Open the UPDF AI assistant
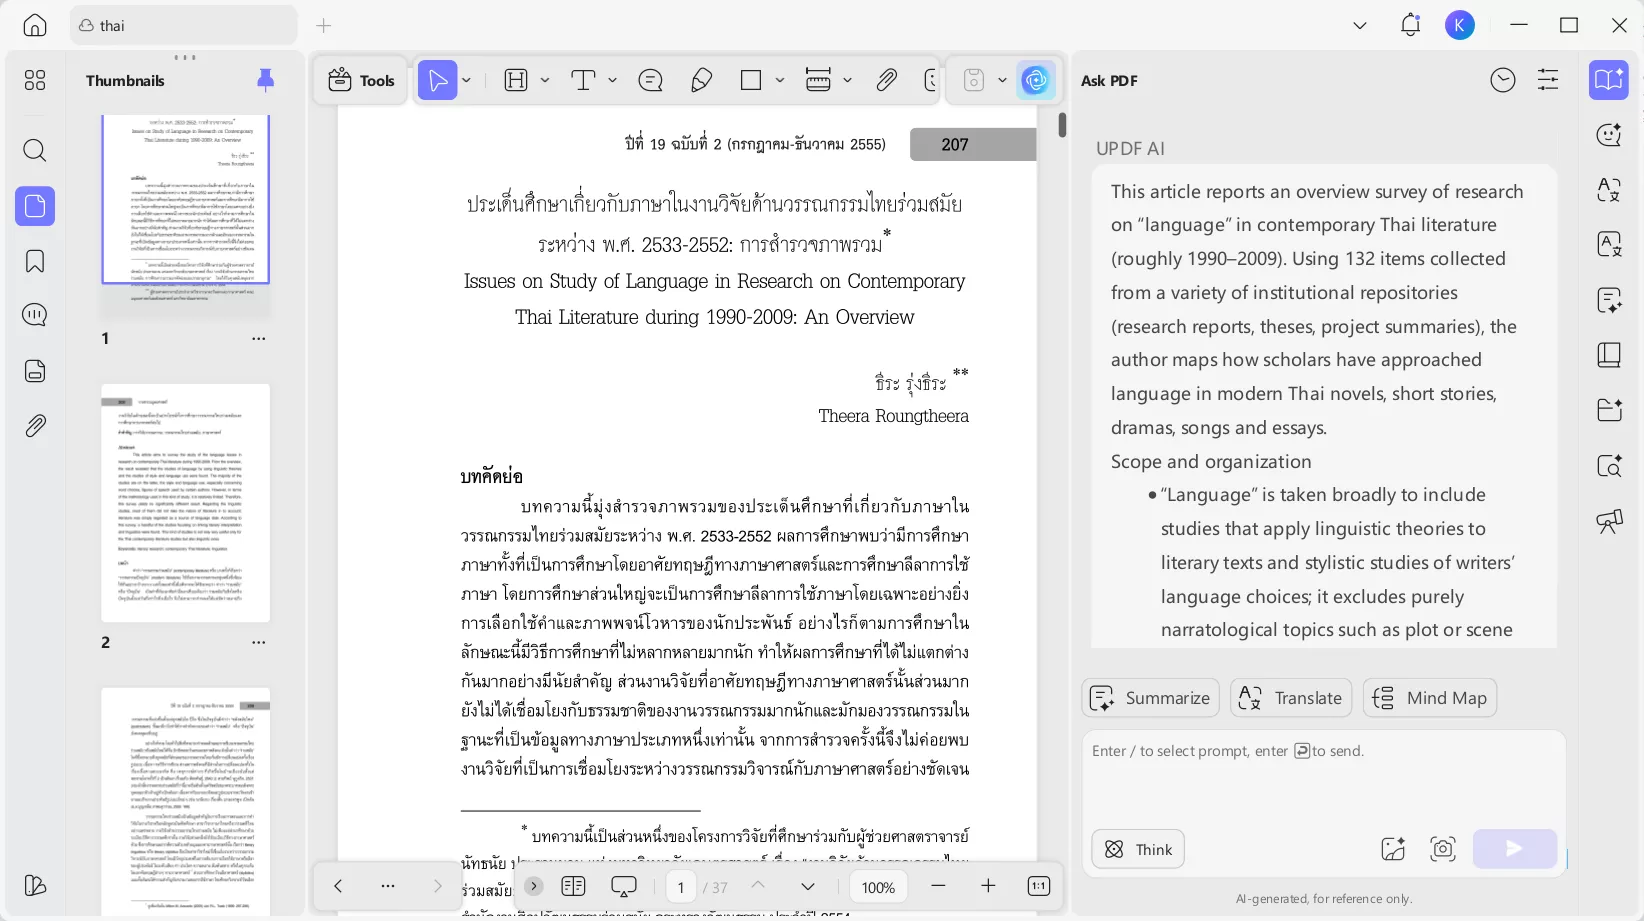The width and height of the screenshot is (1644, 921). click(x=1036, y=80)
